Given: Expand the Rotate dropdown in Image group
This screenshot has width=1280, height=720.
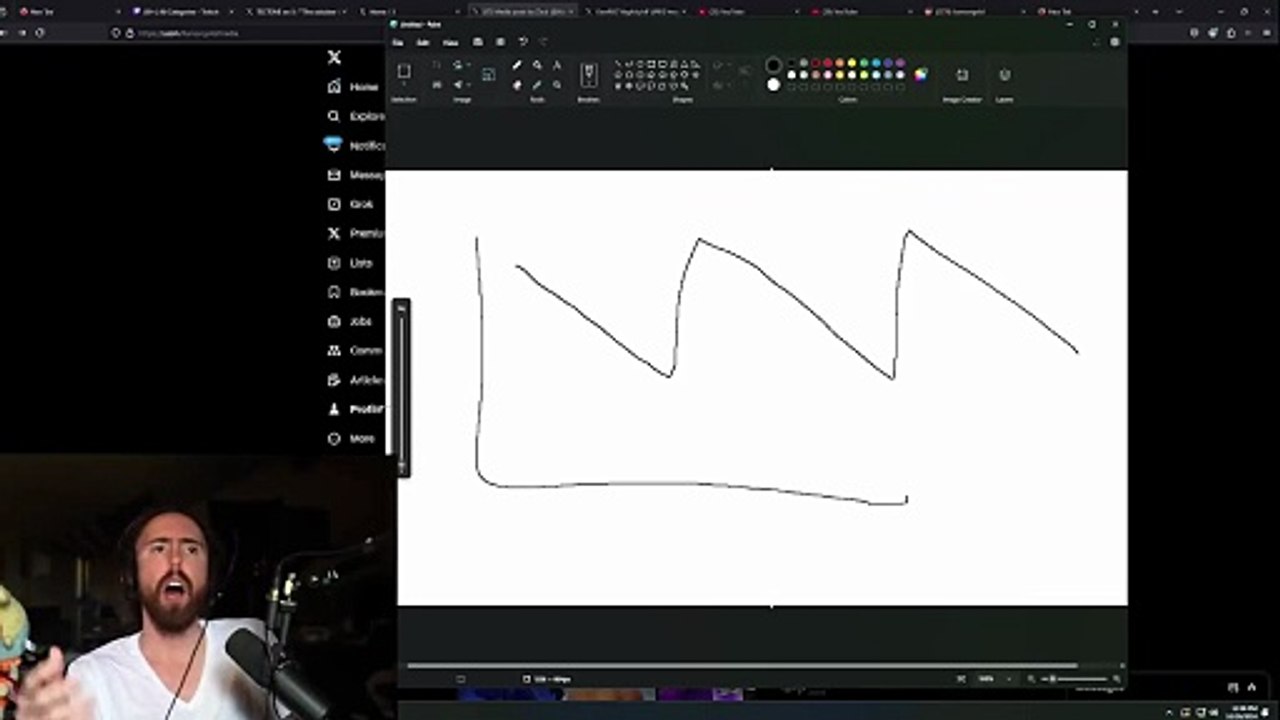Looking at the screenshot, I should click(x=469, y=65).
